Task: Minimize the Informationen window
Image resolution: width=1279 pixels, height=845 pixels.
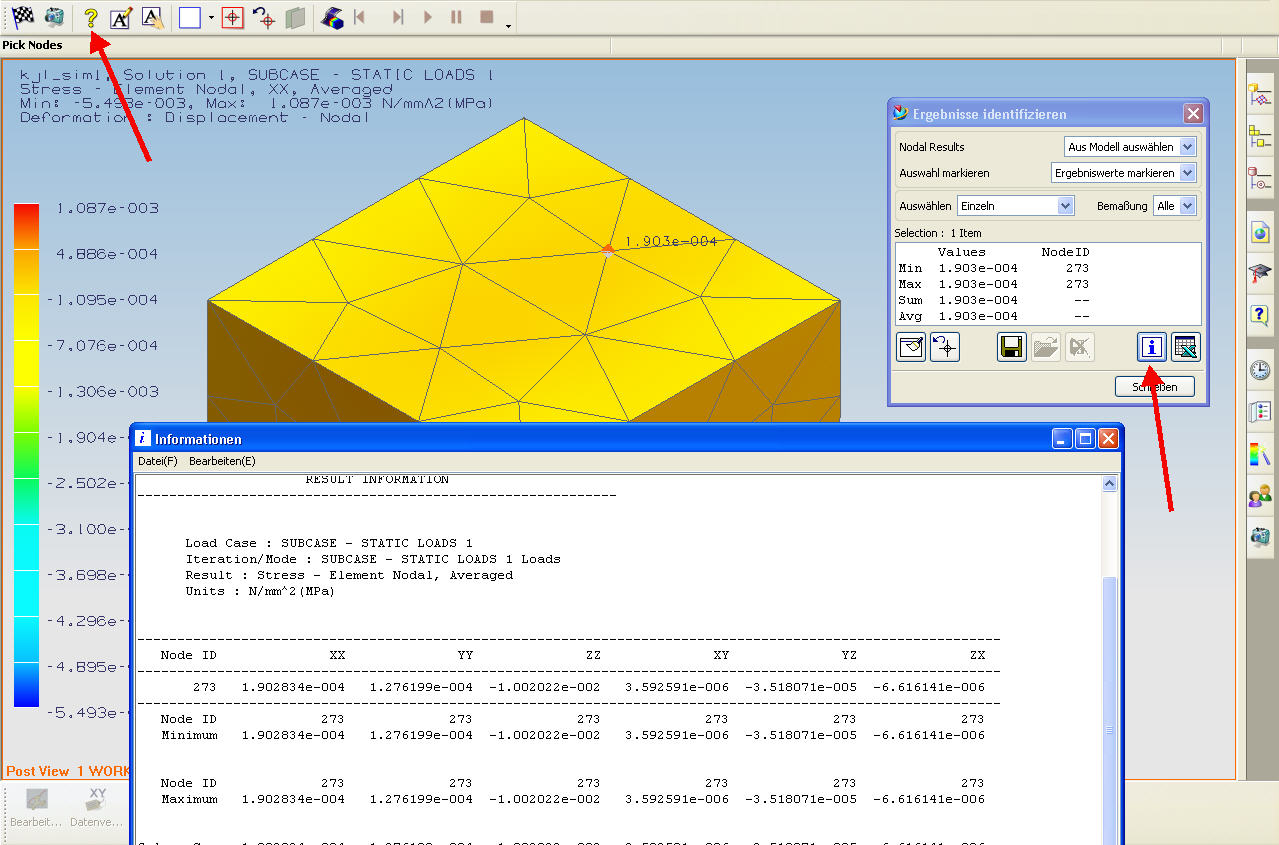Action: coord(1062,438)
